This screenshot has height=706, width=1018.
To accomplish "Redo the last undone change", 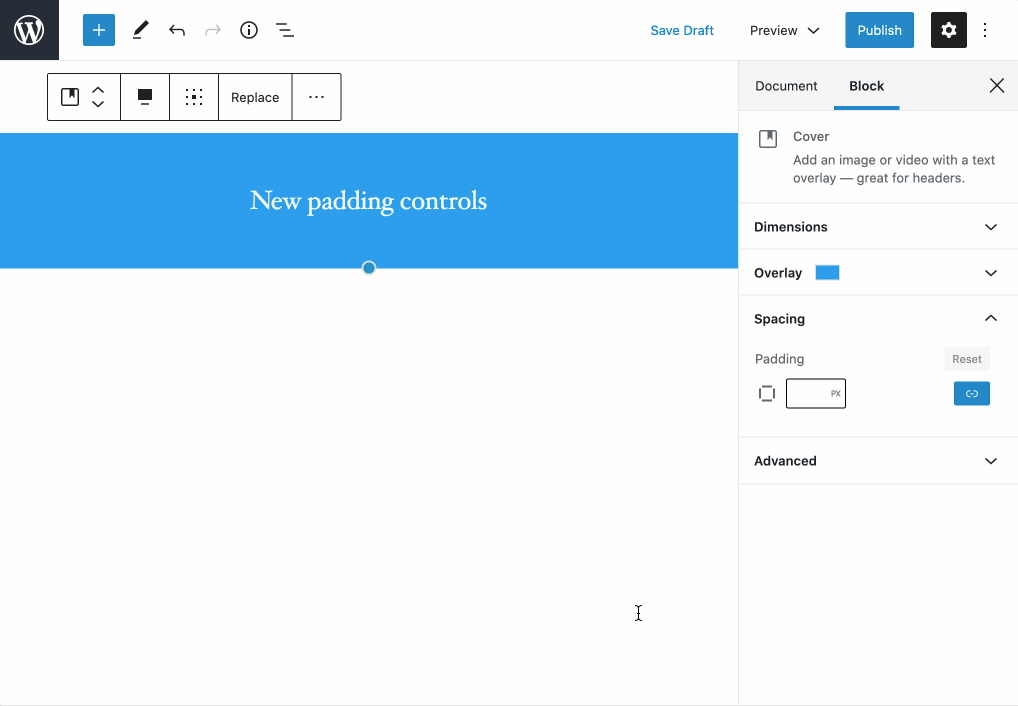I will pos(213,30).
